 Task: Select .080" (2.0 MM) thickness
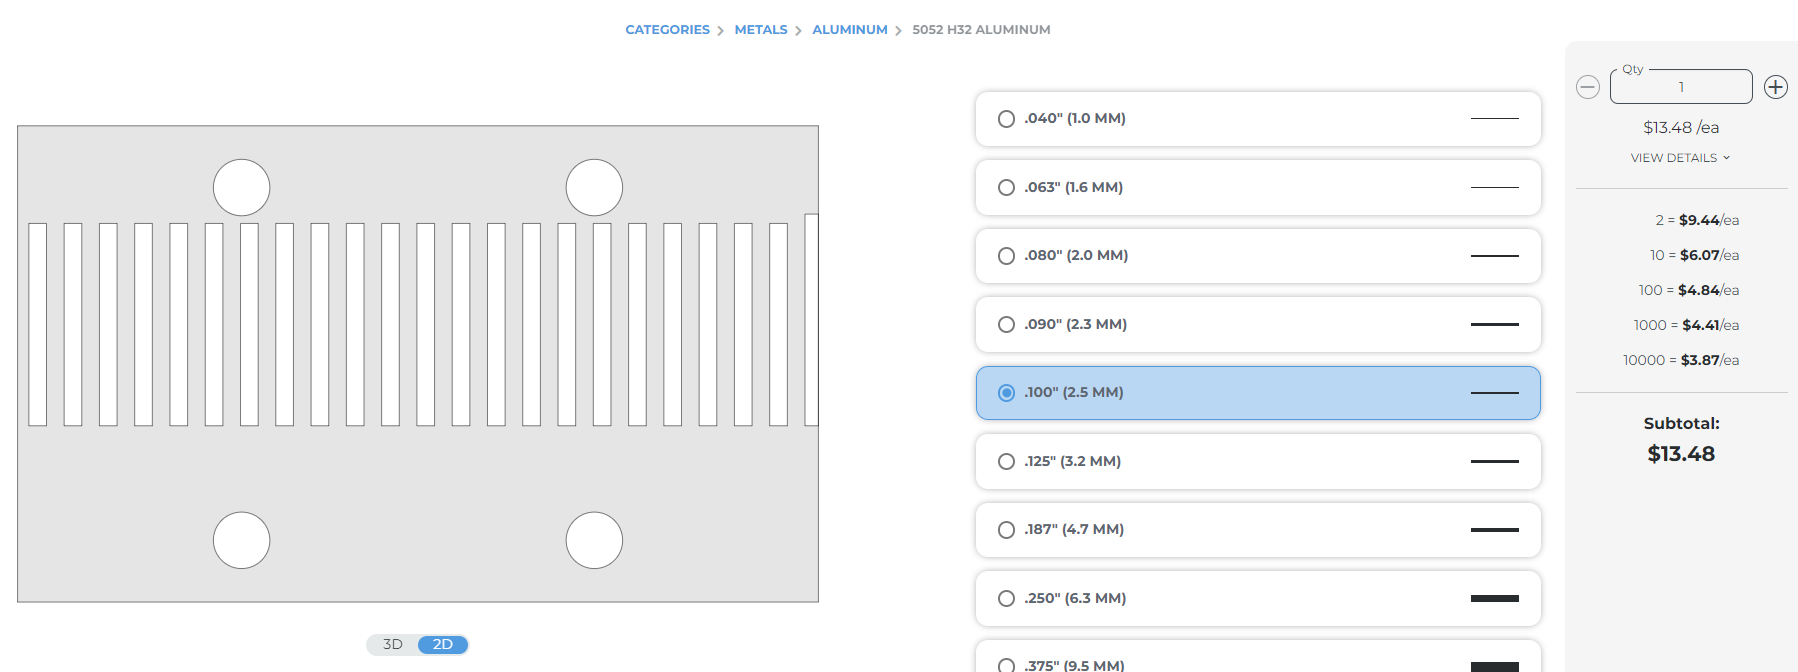[x=1006, y=256]
